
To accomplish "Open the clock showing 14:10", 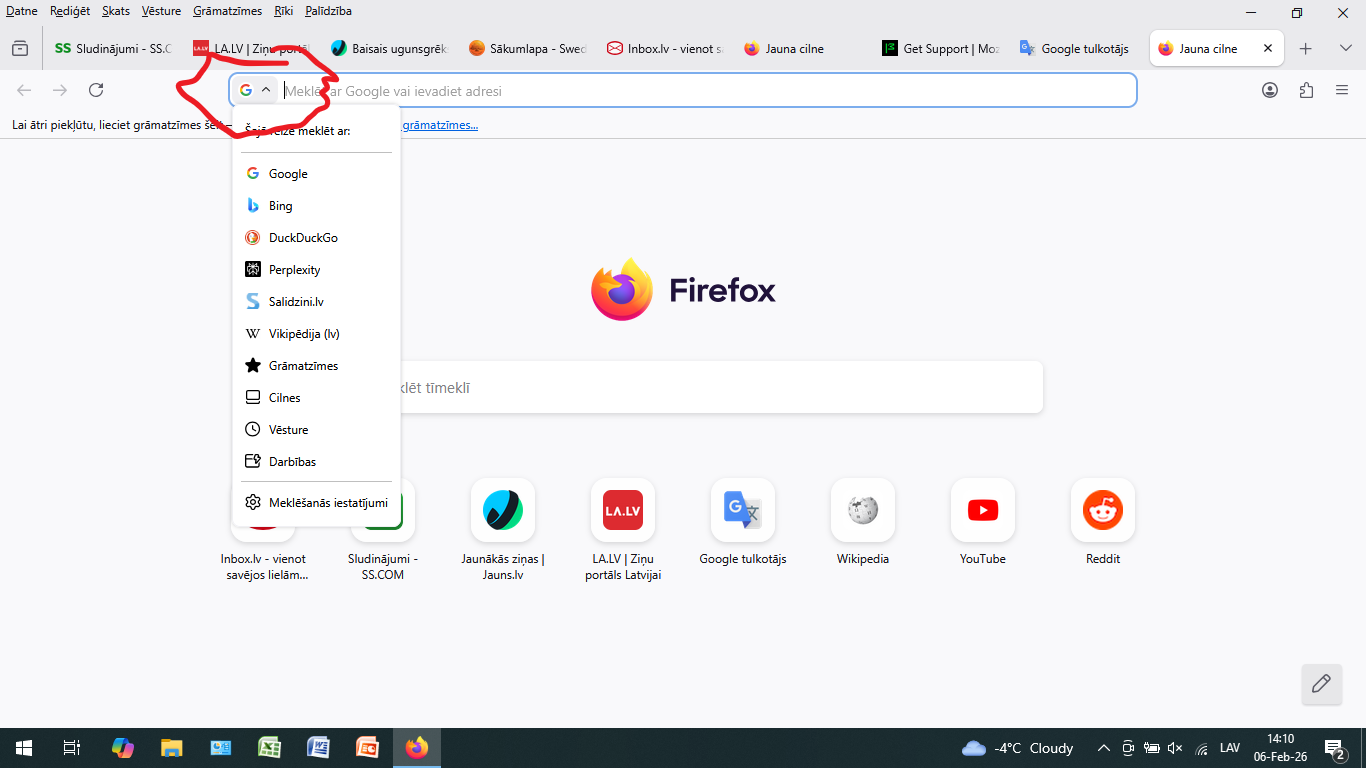I will coord(1281,748).
